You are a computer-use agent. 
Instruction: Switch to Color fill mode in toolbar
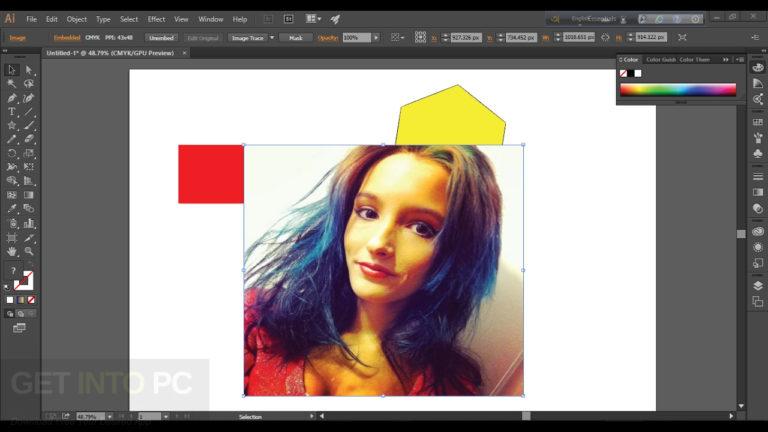pos(10,300)
